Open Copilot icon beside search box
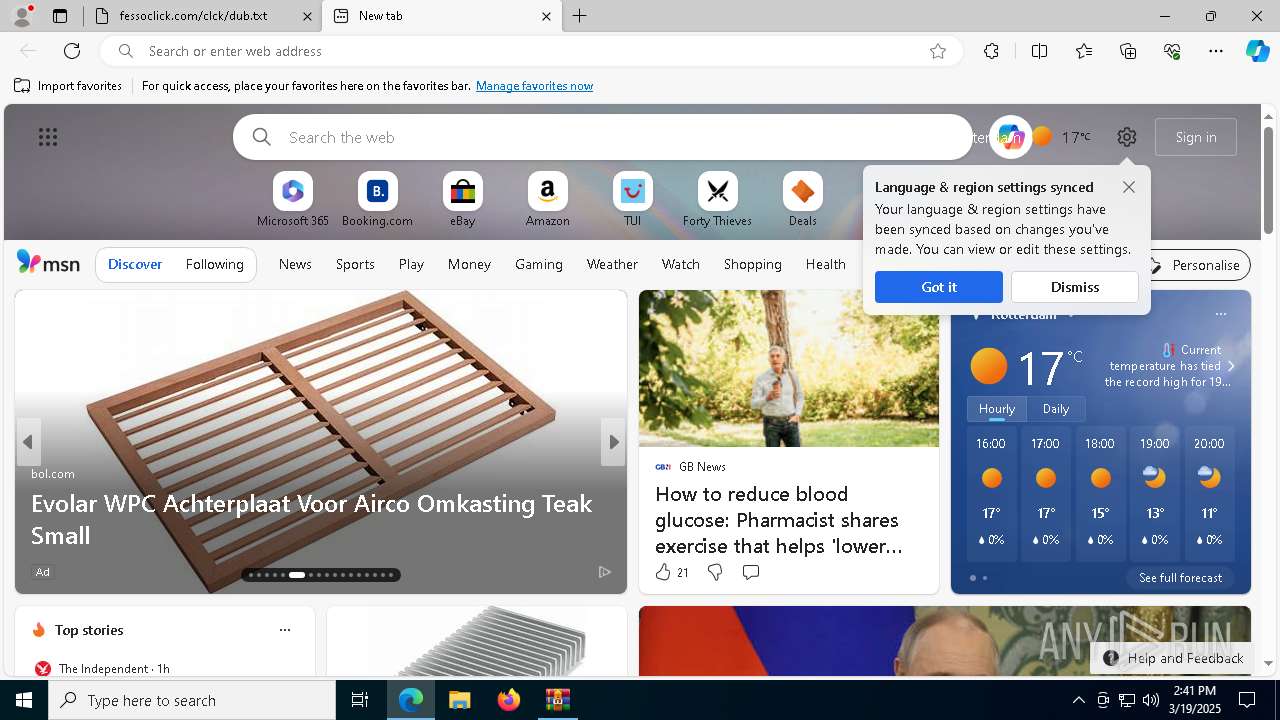The height and width of the screenshot is (720, 1280). (x=1010, y=137)
